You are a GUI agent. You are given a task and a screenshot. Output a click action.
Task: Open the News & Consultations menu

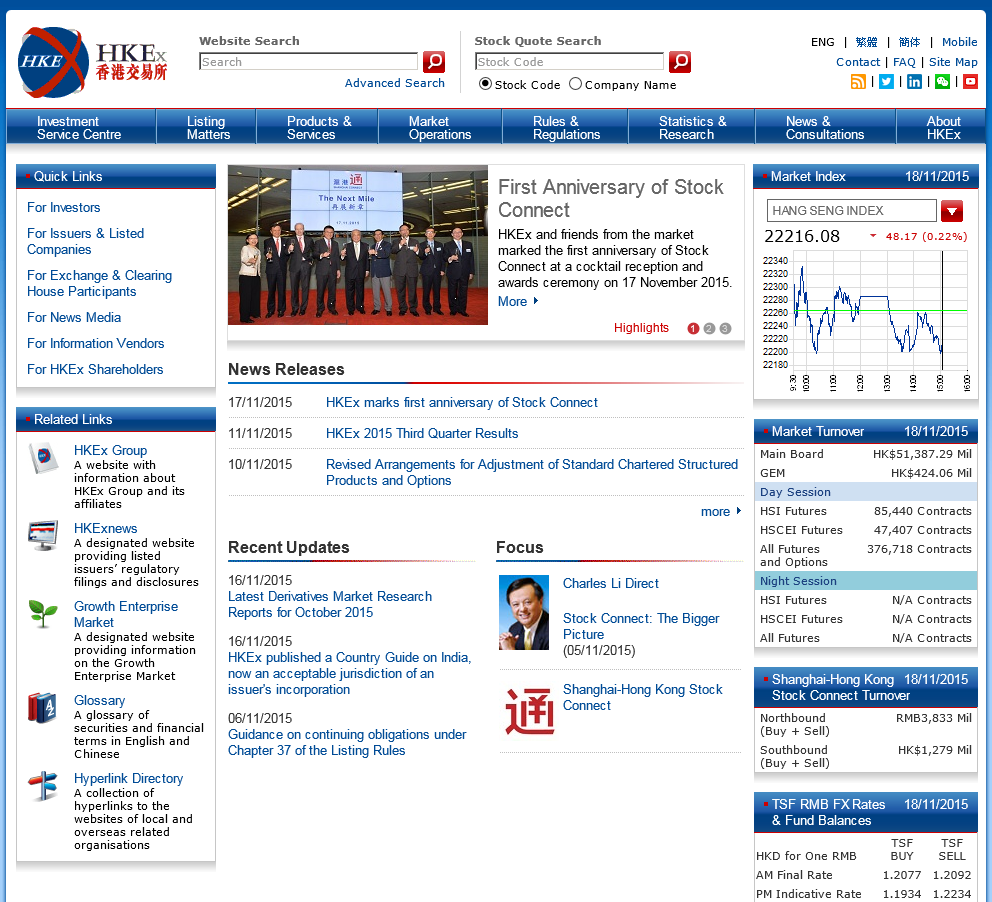coord(825,127)
